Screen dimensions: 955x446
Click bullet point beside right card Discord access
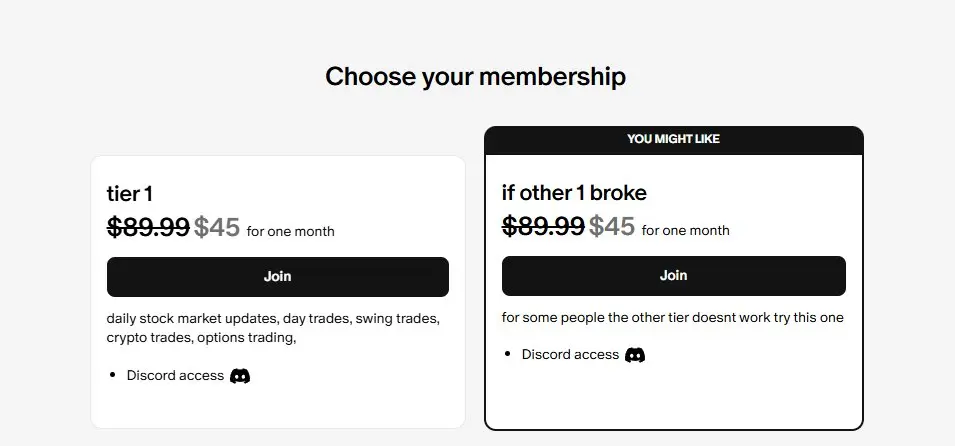pyautogui.click(x=507, y=354)
